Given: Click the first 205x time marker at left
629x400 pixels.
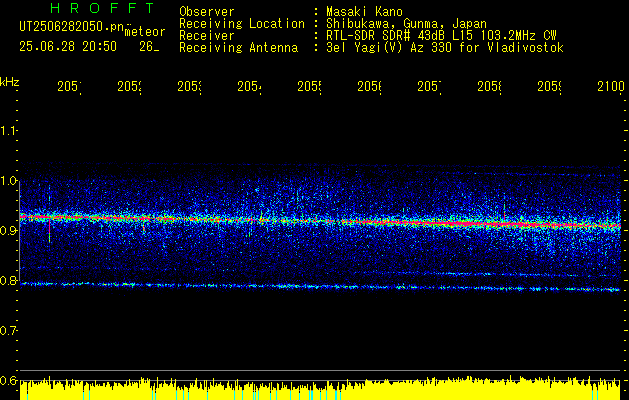Looking at the screenshot, I should coord(69,86).
